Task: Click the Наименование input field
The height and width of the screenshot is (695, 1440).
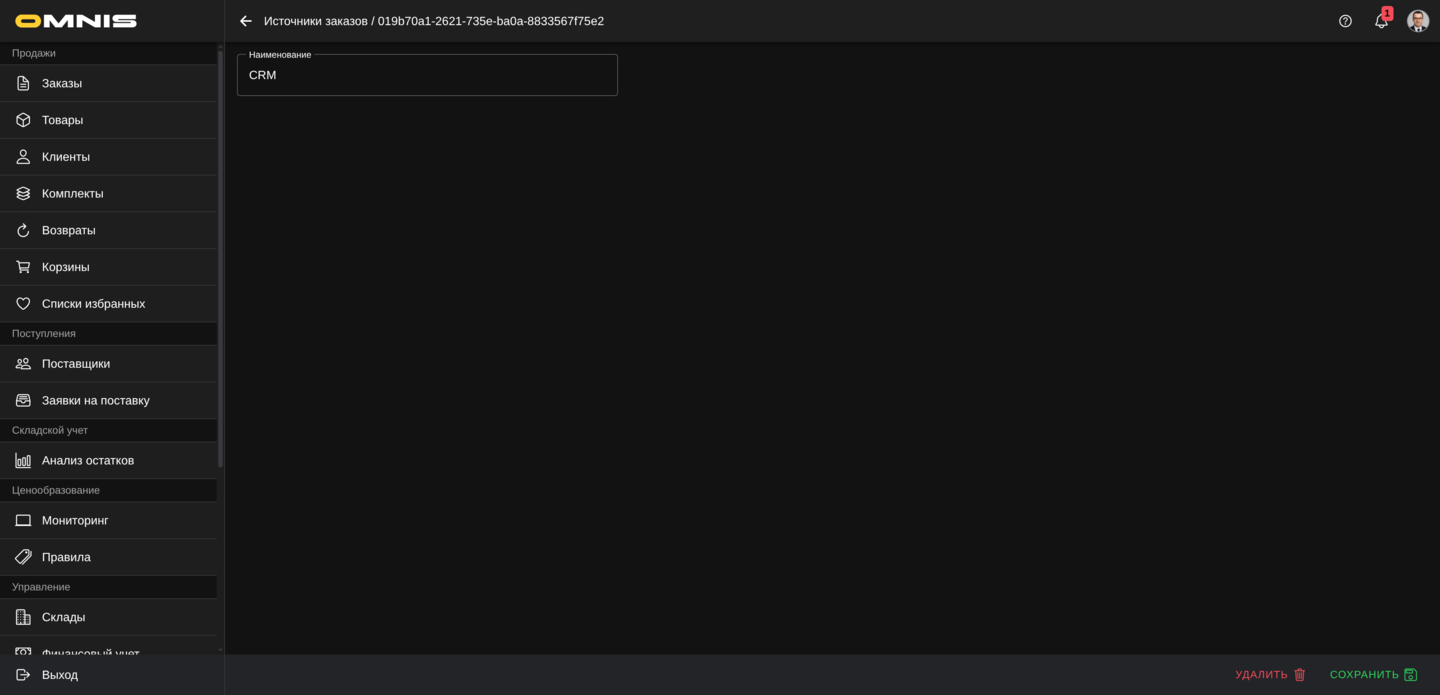Action: [x=427, y=76]
